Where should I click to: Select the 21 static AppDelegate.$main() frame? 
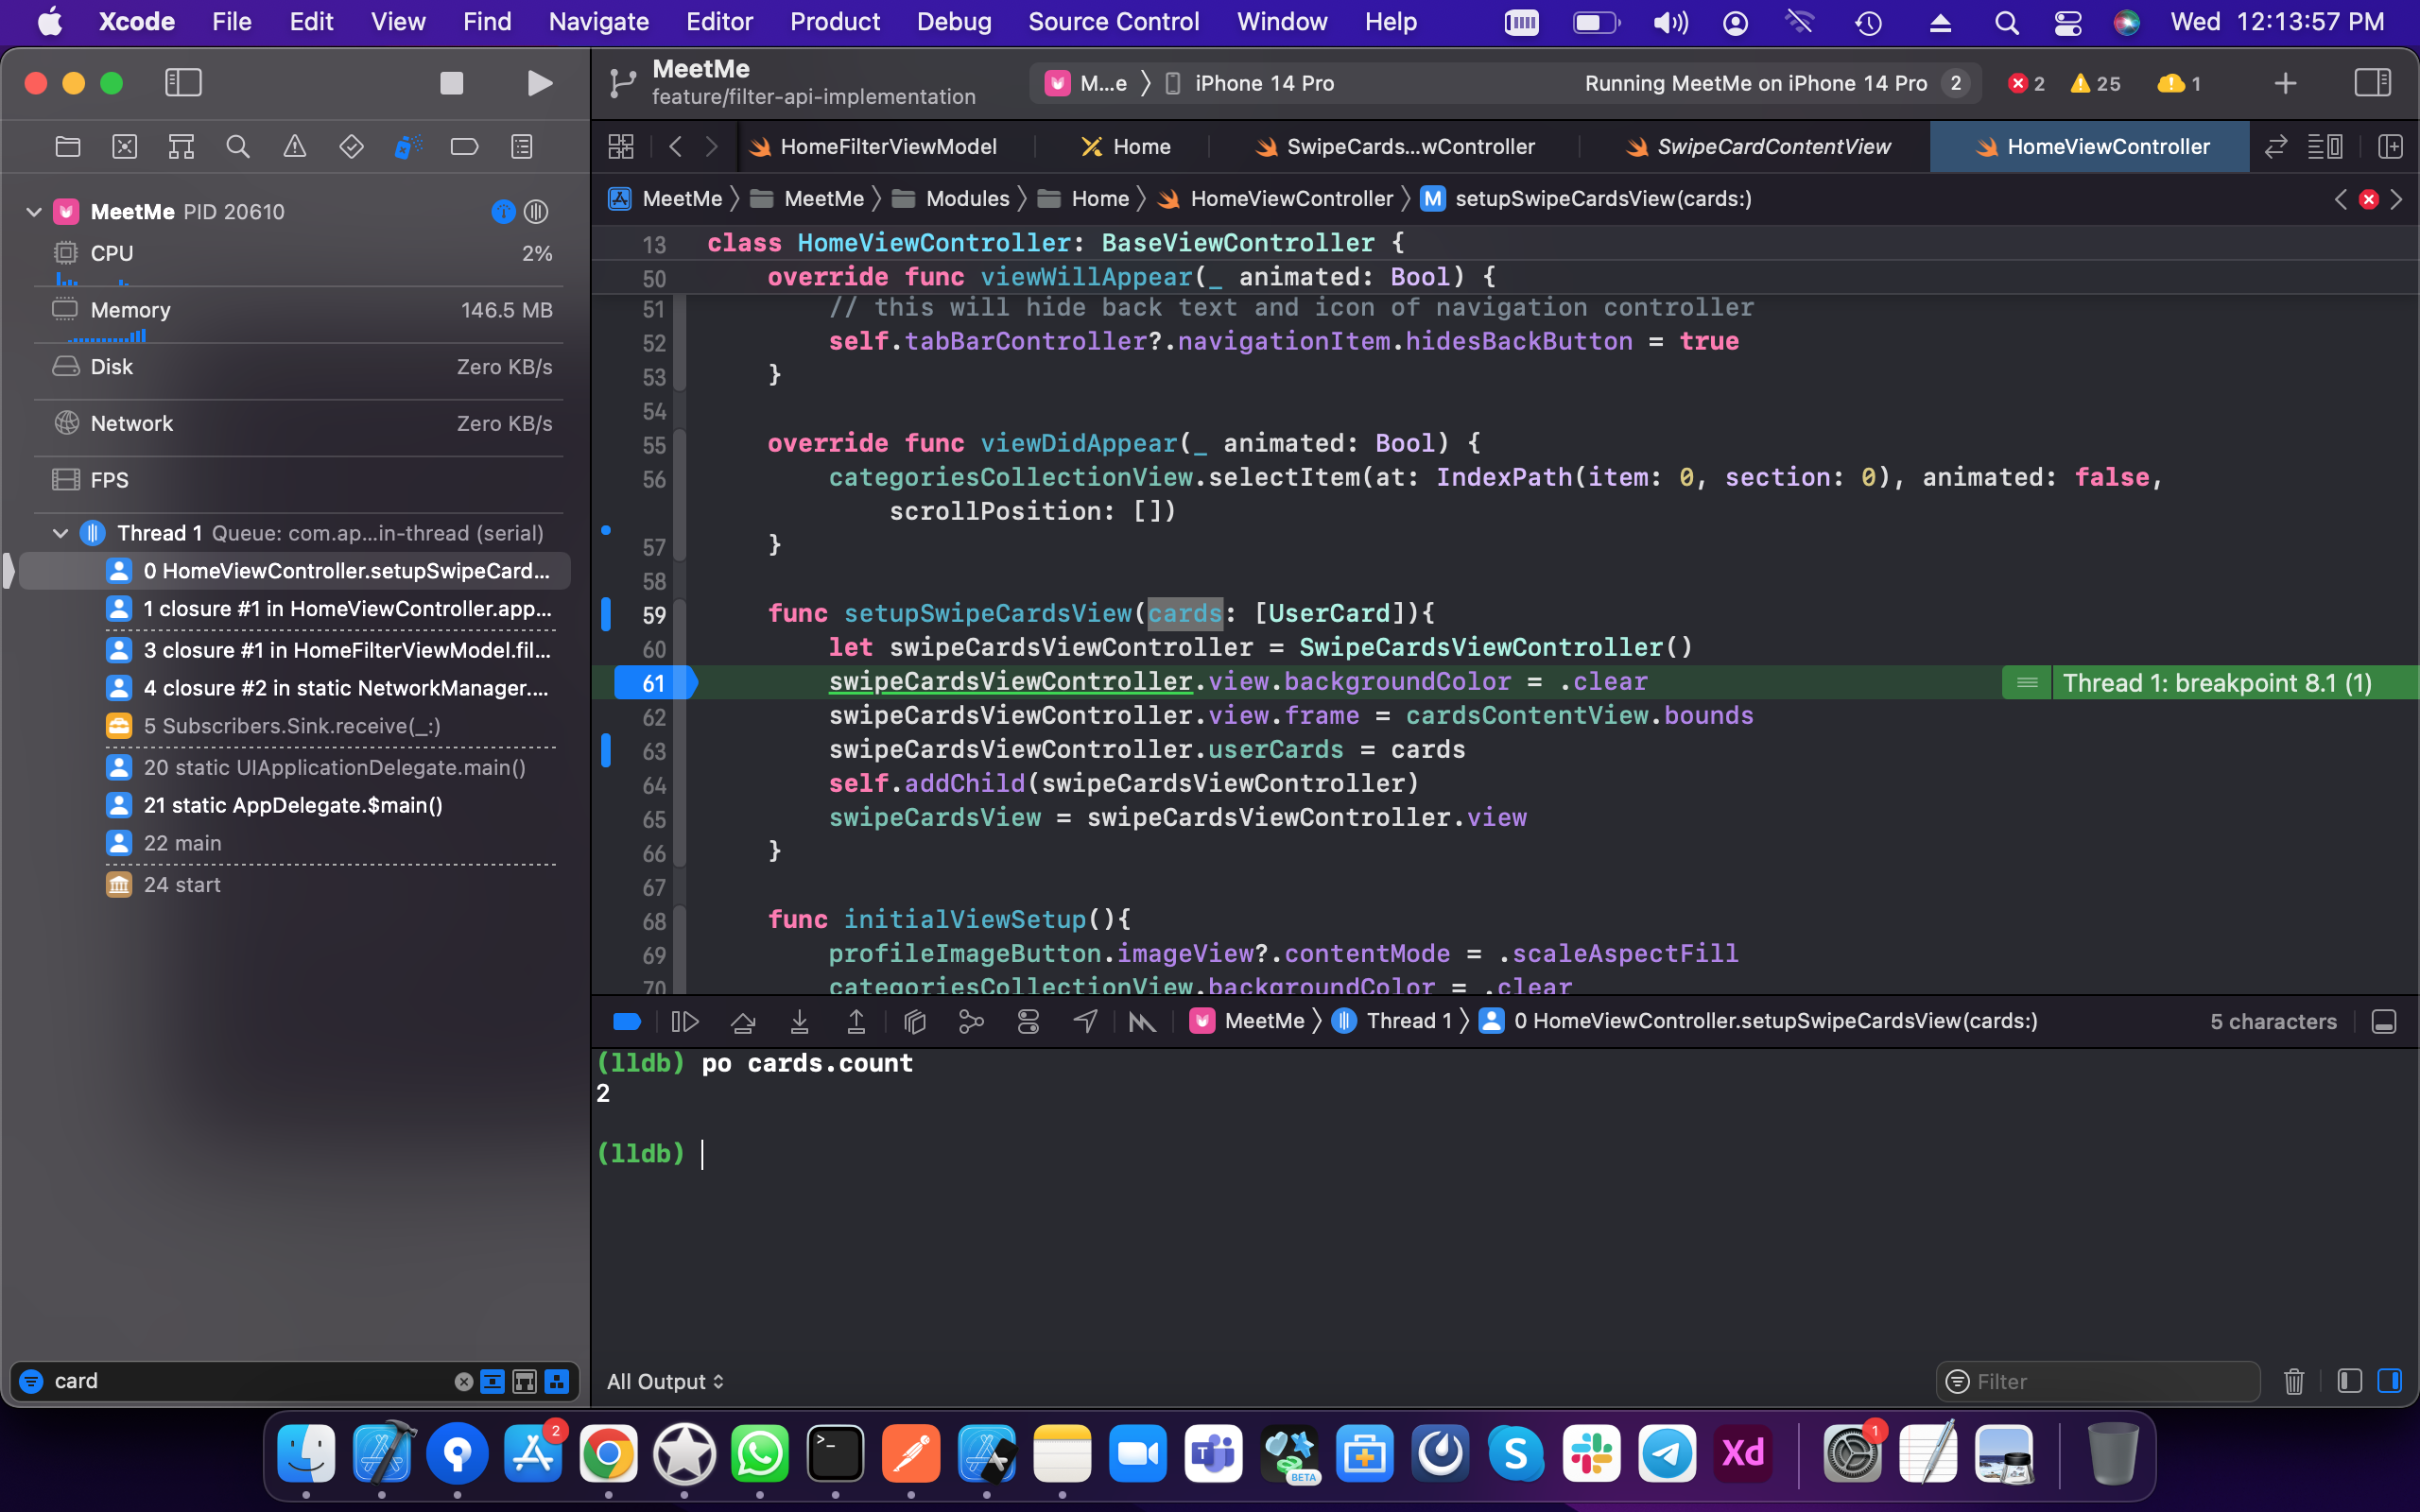point(292,805)
